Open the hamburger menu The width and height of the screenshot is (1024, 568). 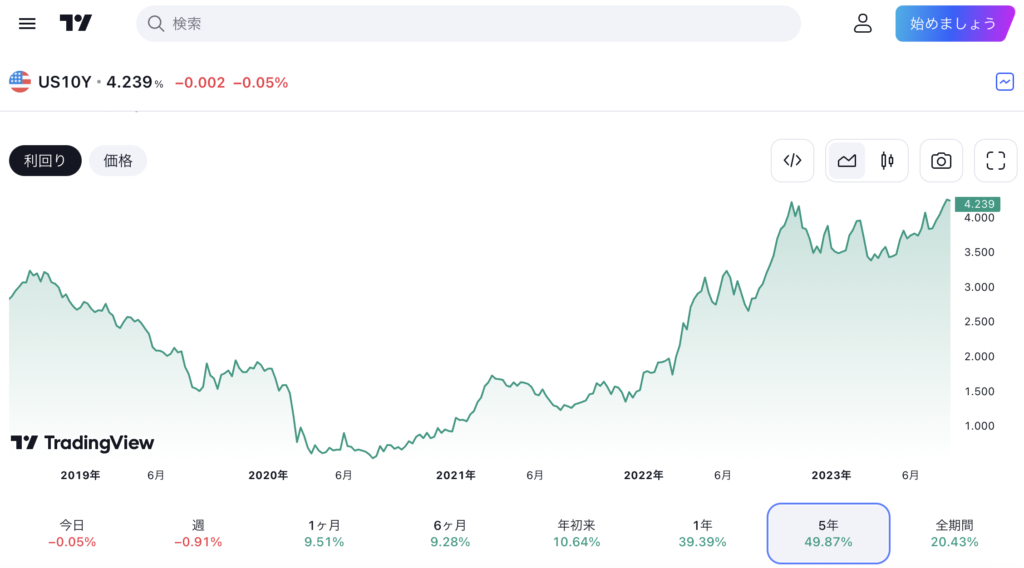pos(27,24)
